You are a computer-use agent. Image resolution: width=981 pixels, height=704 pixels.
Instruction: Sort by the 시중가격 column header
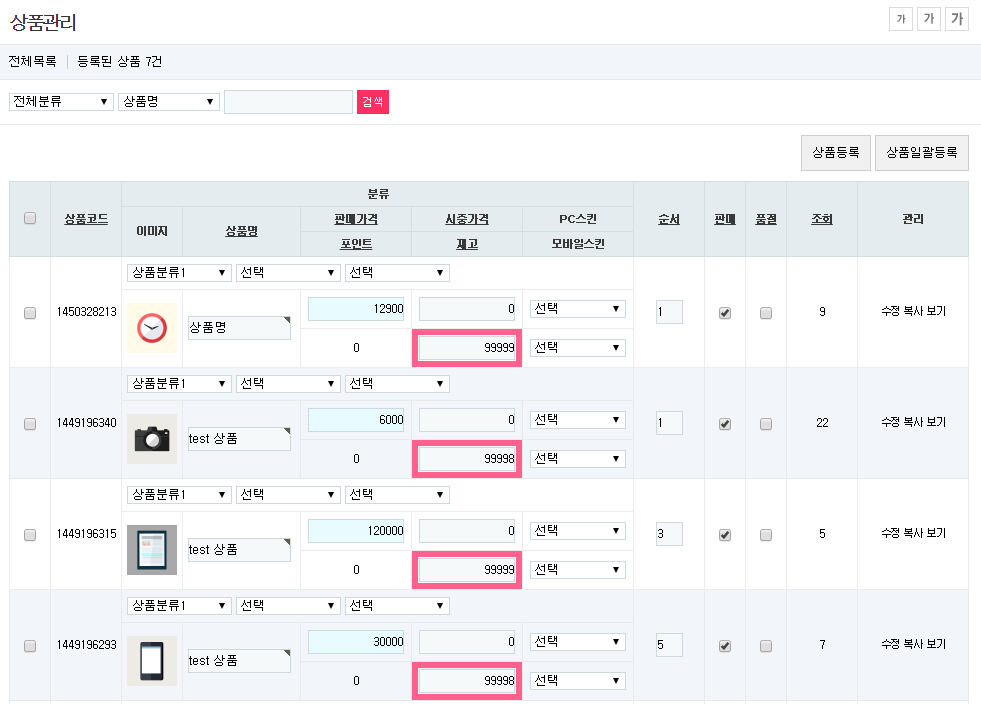[467, 219]
